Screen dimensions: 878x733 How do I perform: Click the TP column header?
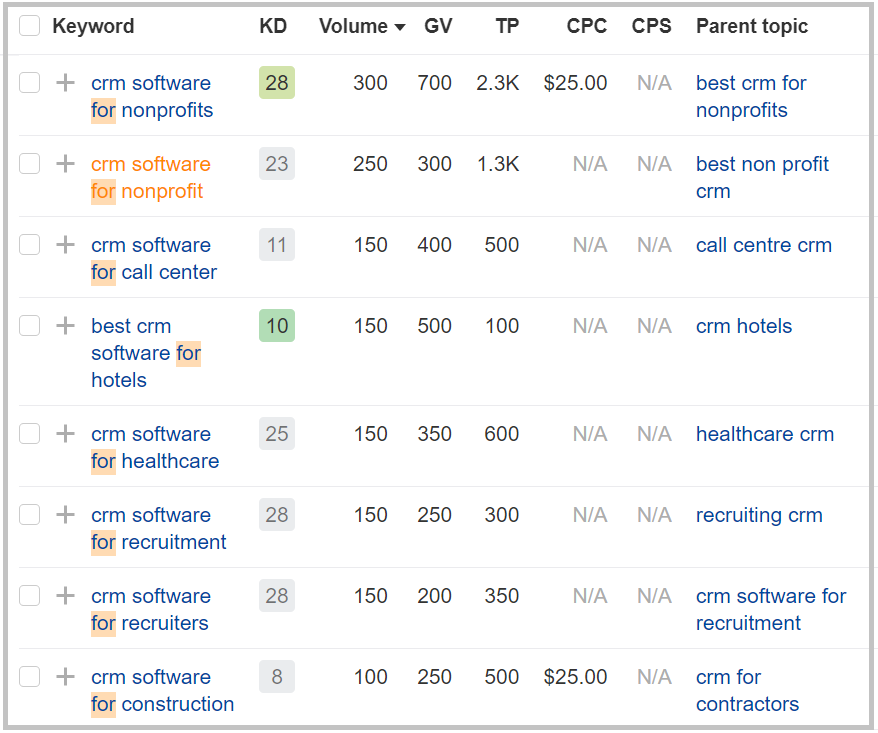coord(507,26)
